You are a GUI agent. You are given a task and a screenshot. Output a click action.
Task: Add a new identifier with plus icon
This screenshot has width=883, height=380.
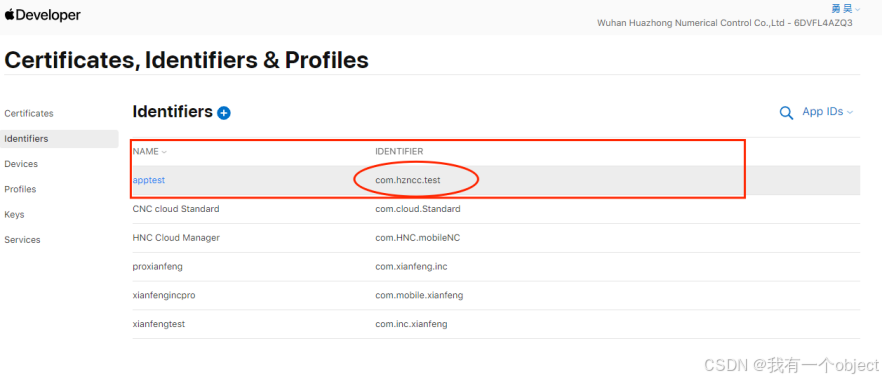point(224,113)
